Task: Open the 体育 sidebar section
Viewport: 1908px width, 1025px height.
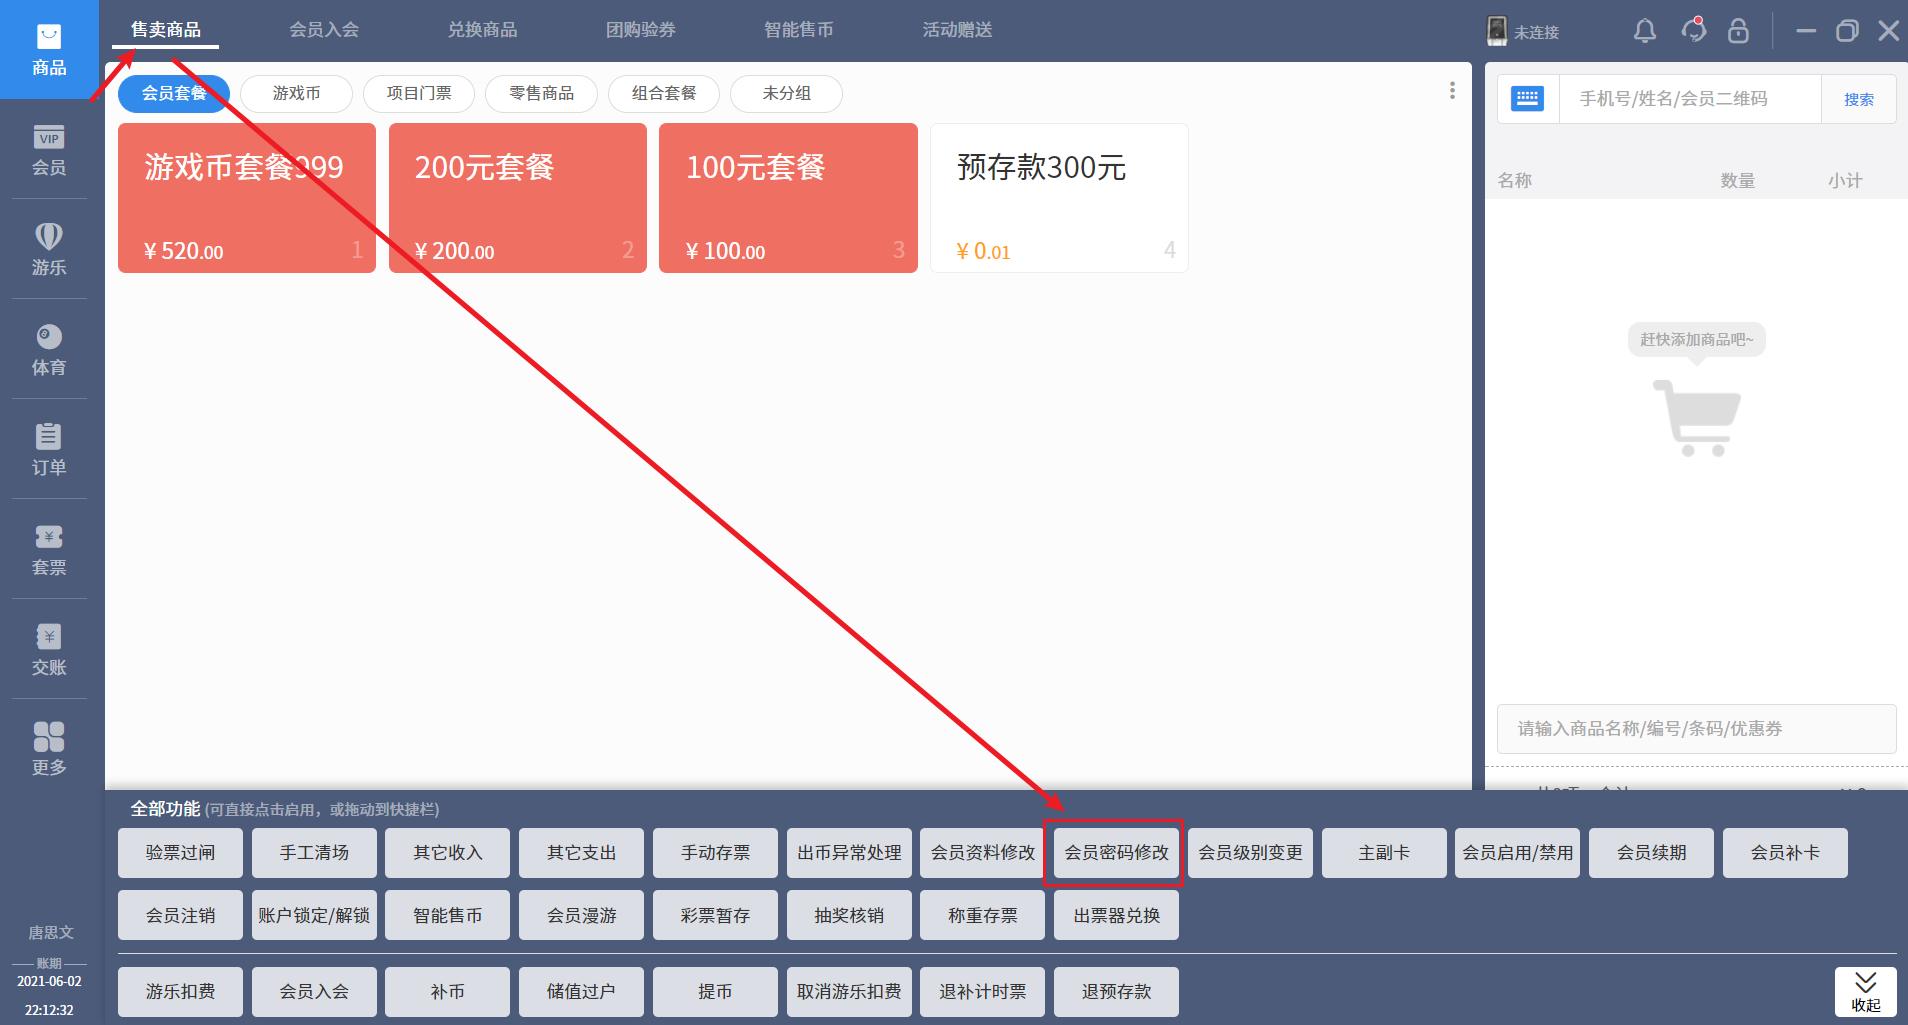Action: pyautogui.click(x=49, y=350)
